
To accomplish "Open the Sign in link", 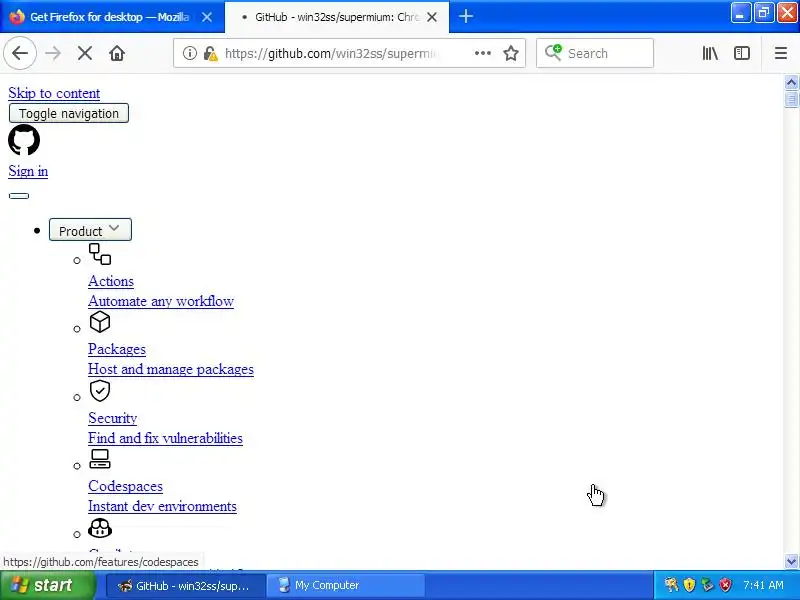I will (28, 171).
